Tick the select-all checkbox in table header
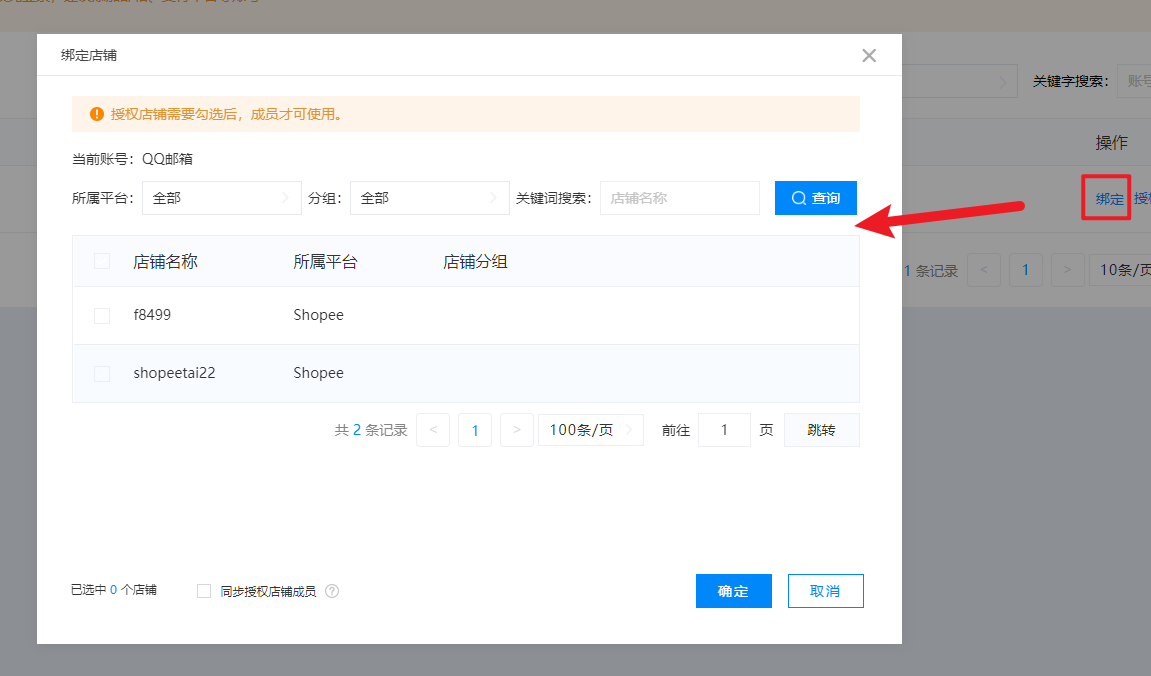 click(x=102, y=262)
